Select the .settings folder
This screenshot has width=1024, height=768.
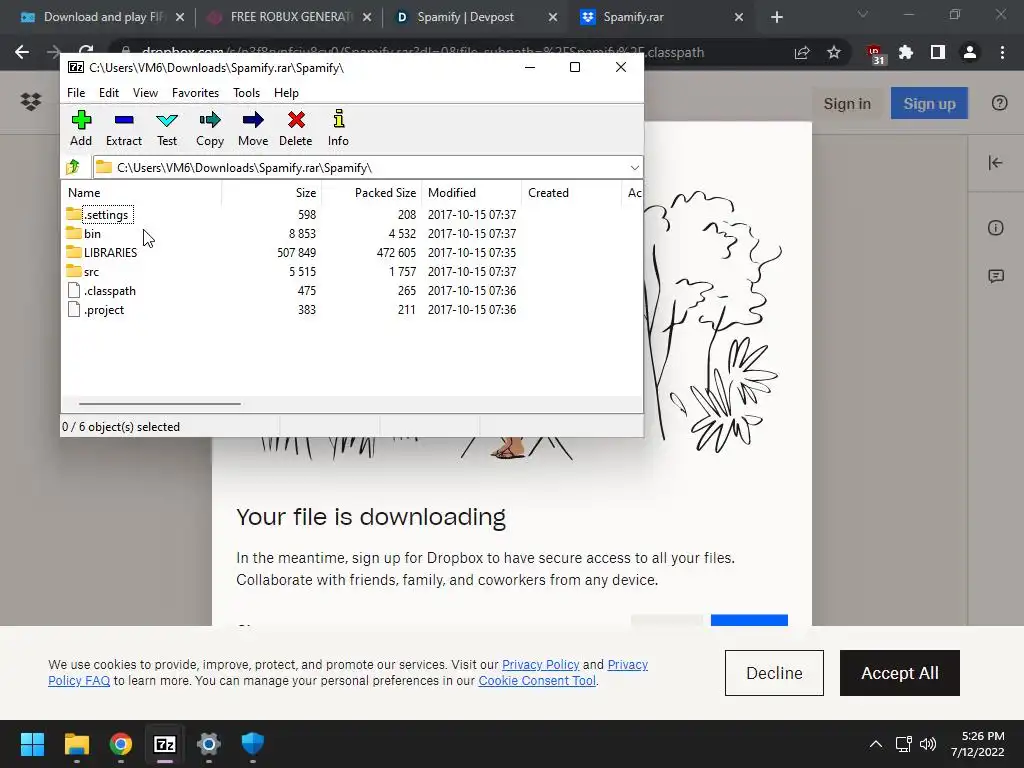(99, 215)
